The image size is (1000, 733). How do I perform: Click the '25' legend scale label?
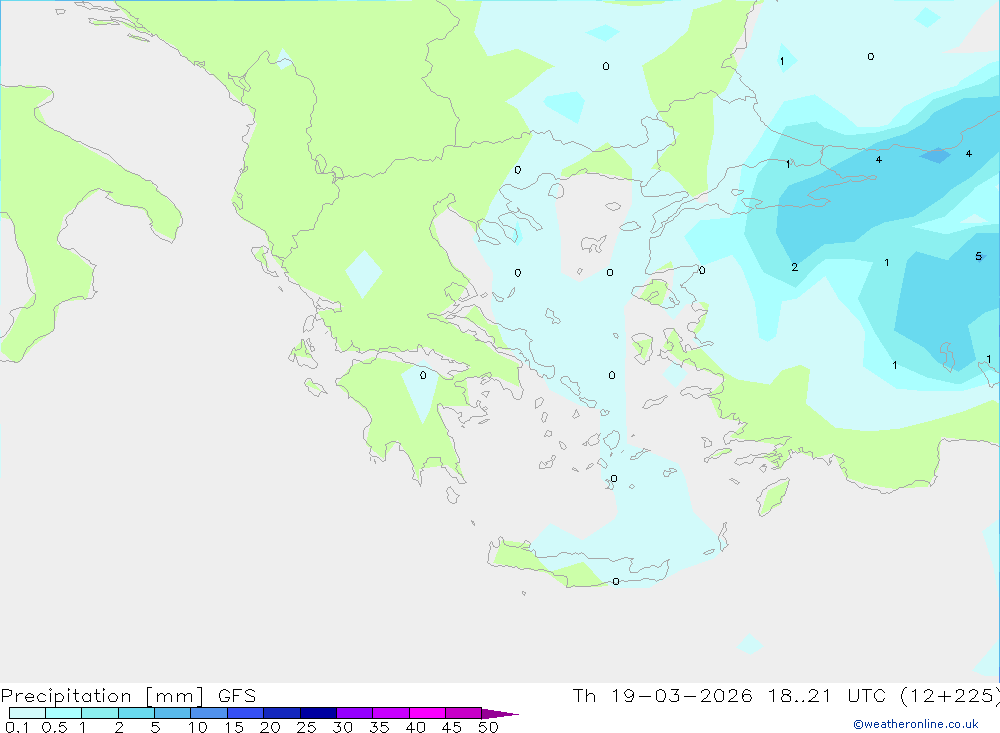click(307, 727)
